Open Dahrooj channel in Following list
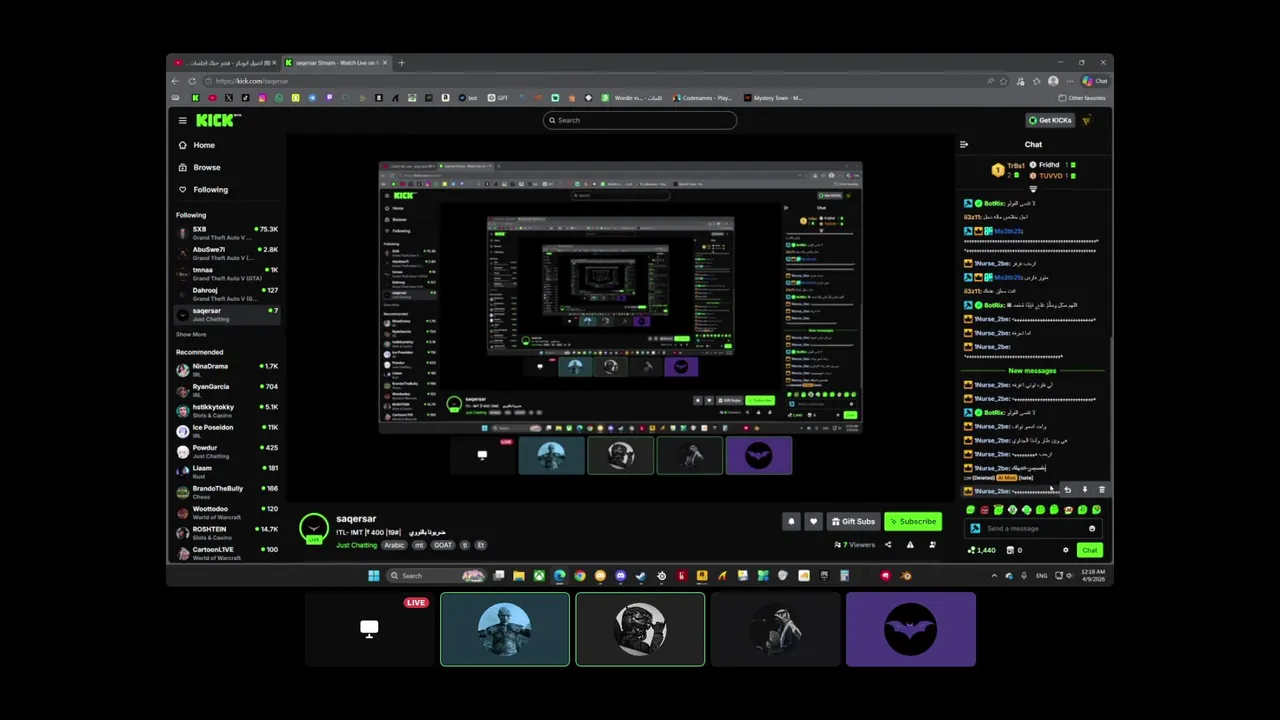This screenshot has height=720, width=1280. point(227,294)
